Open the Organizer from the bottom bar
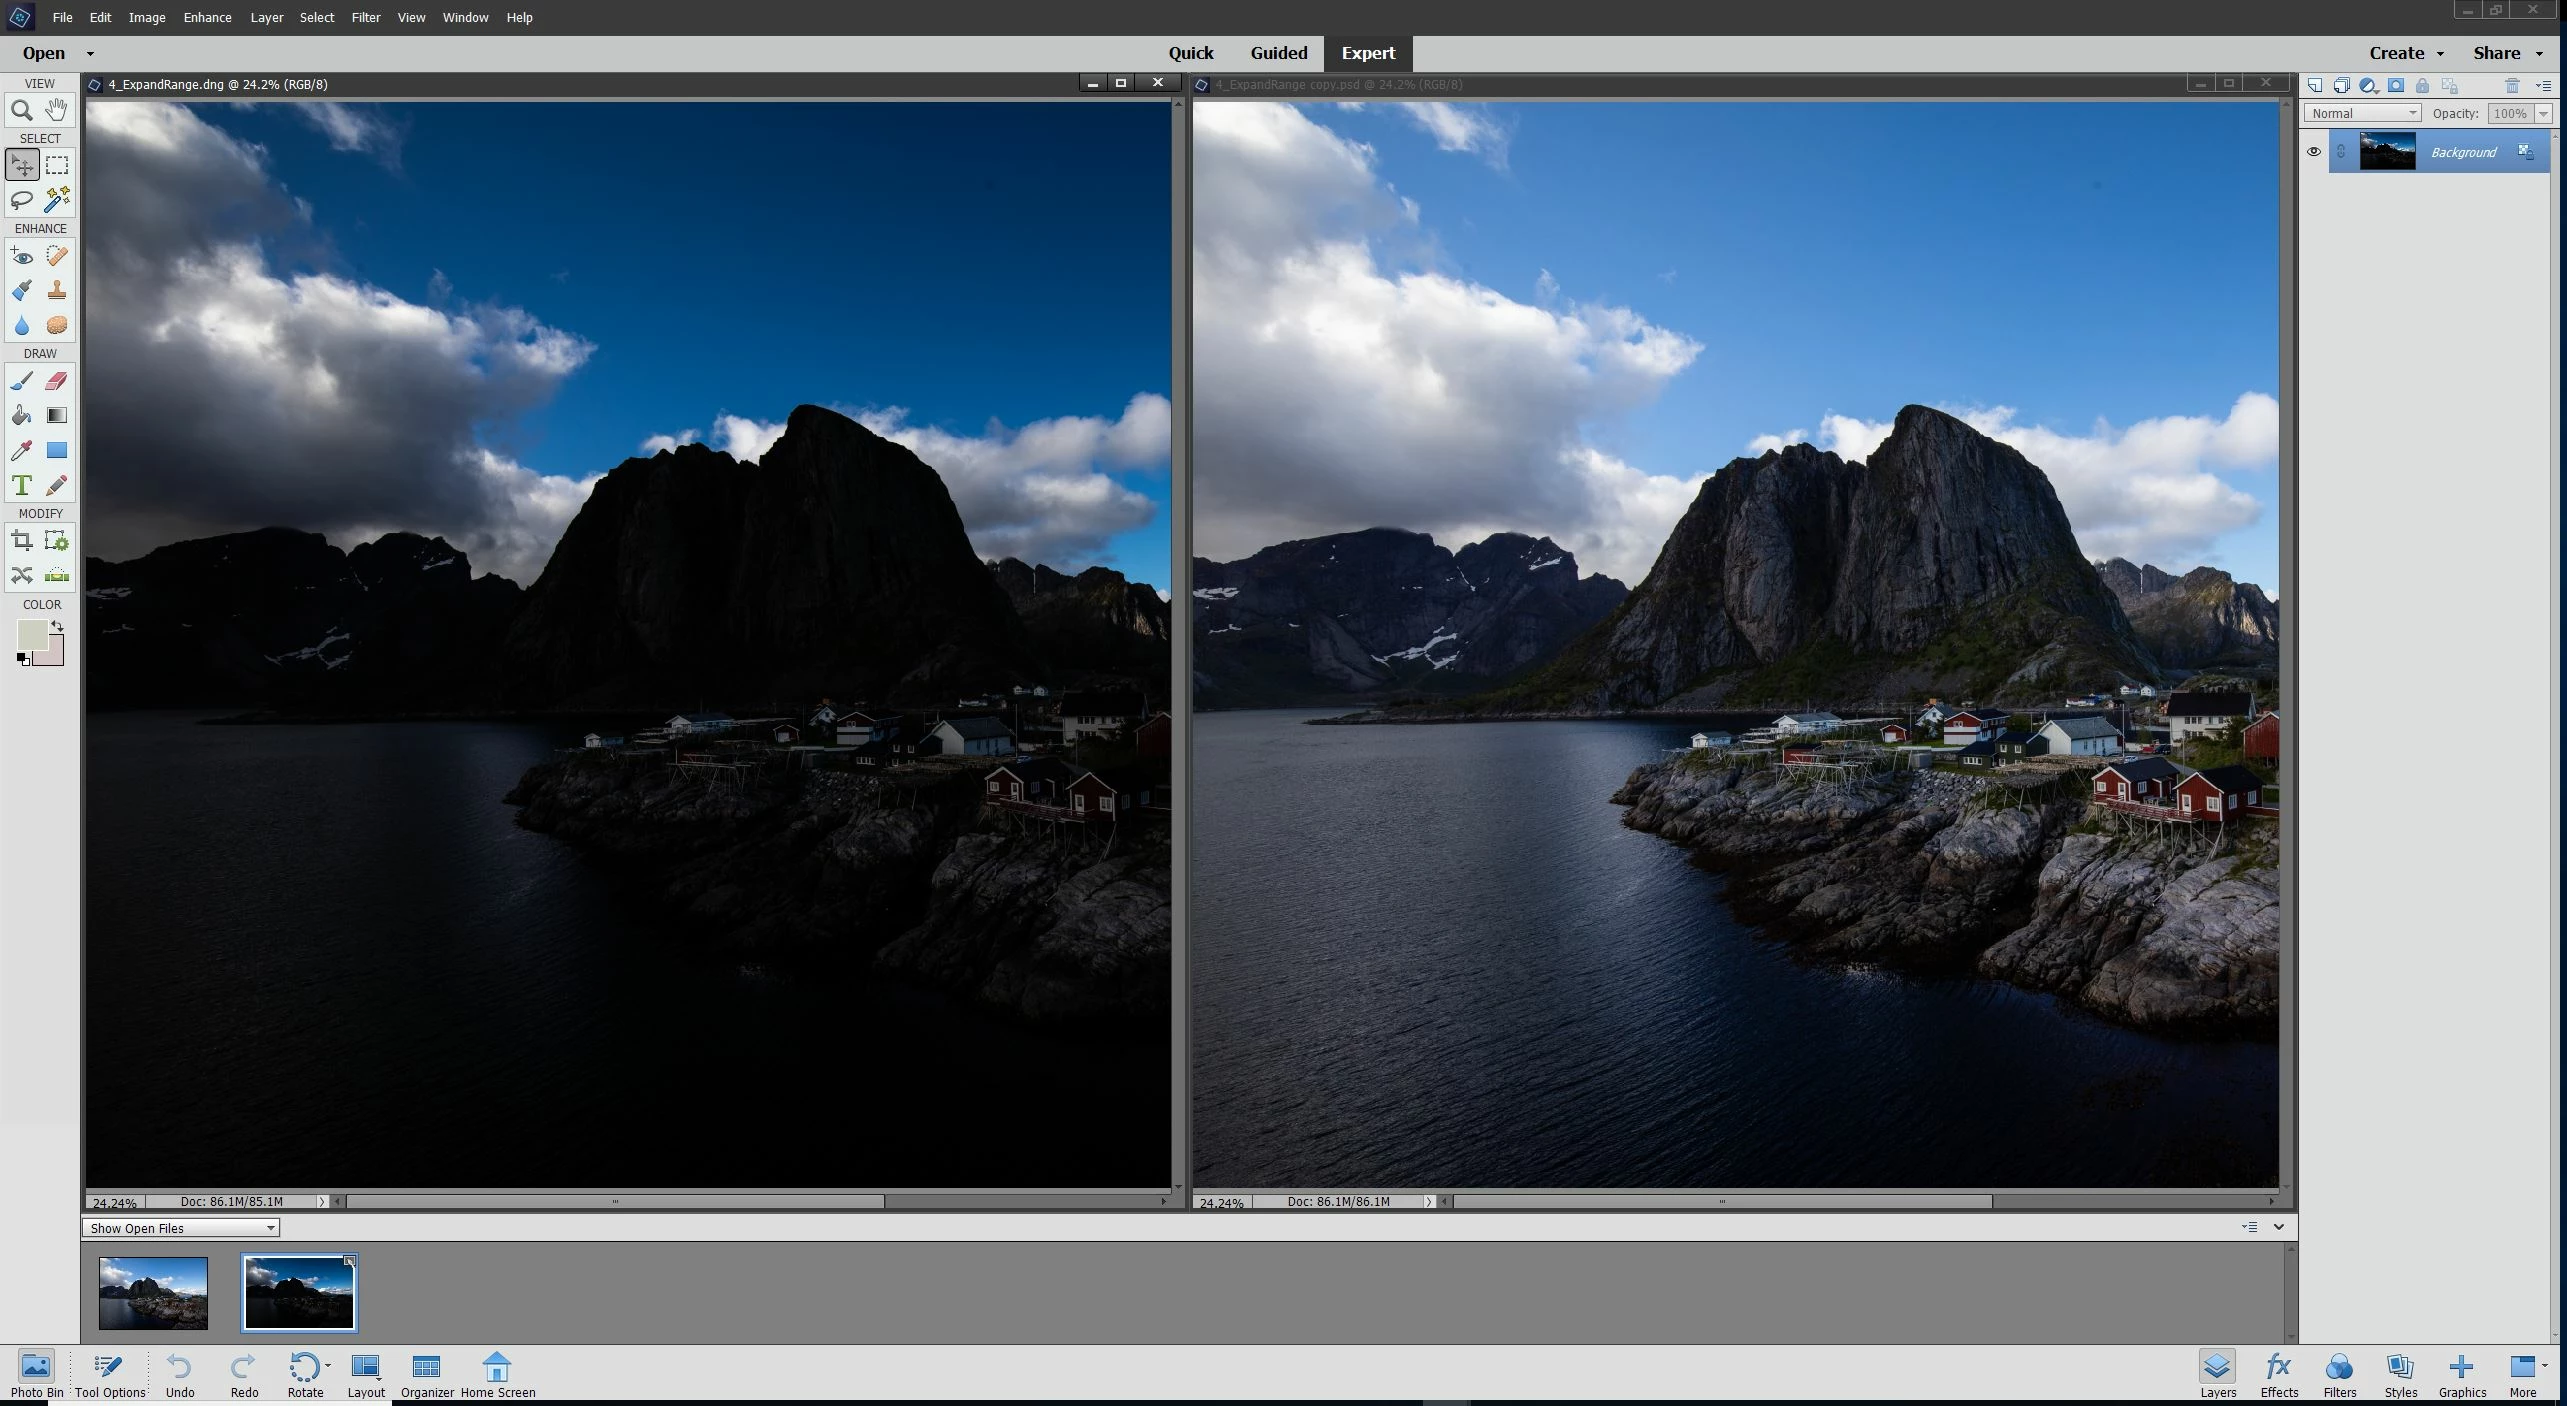Screen dimensions: 2567x1406 [427, 1375]
